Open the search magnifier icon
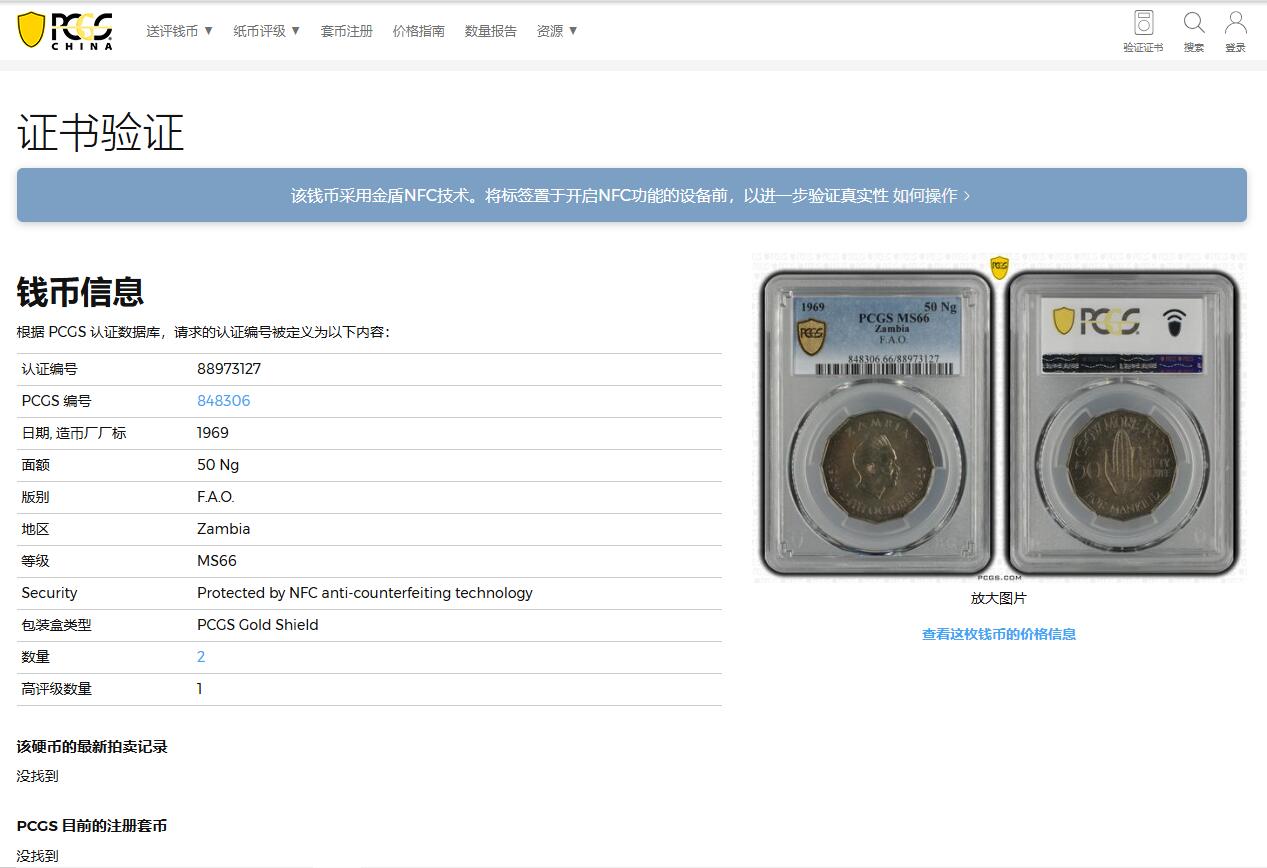Screen dimensions: 1267x868 coord(1194,31)
